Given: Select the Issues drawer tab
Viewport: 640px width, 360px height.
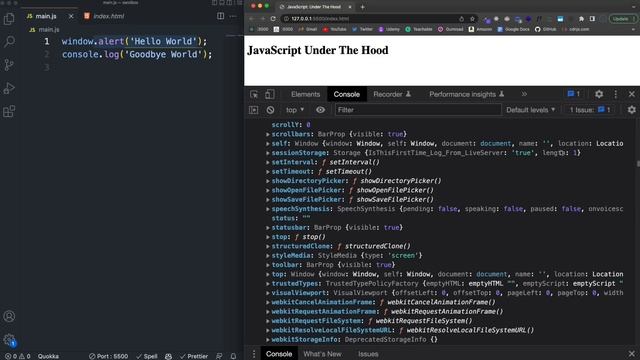Looking at the screenshot, I should [368, 354].
